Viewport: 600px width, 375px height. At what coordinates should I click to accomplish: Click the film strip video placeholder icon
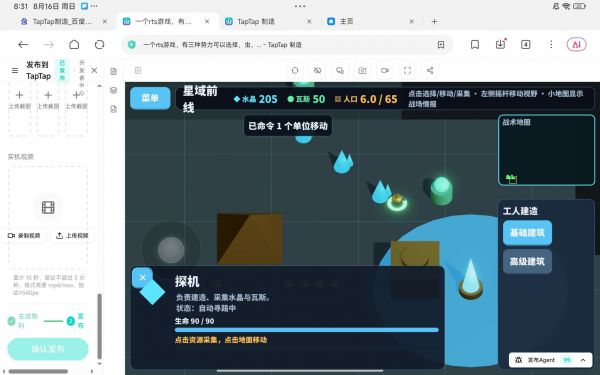[x=48, y=207]
